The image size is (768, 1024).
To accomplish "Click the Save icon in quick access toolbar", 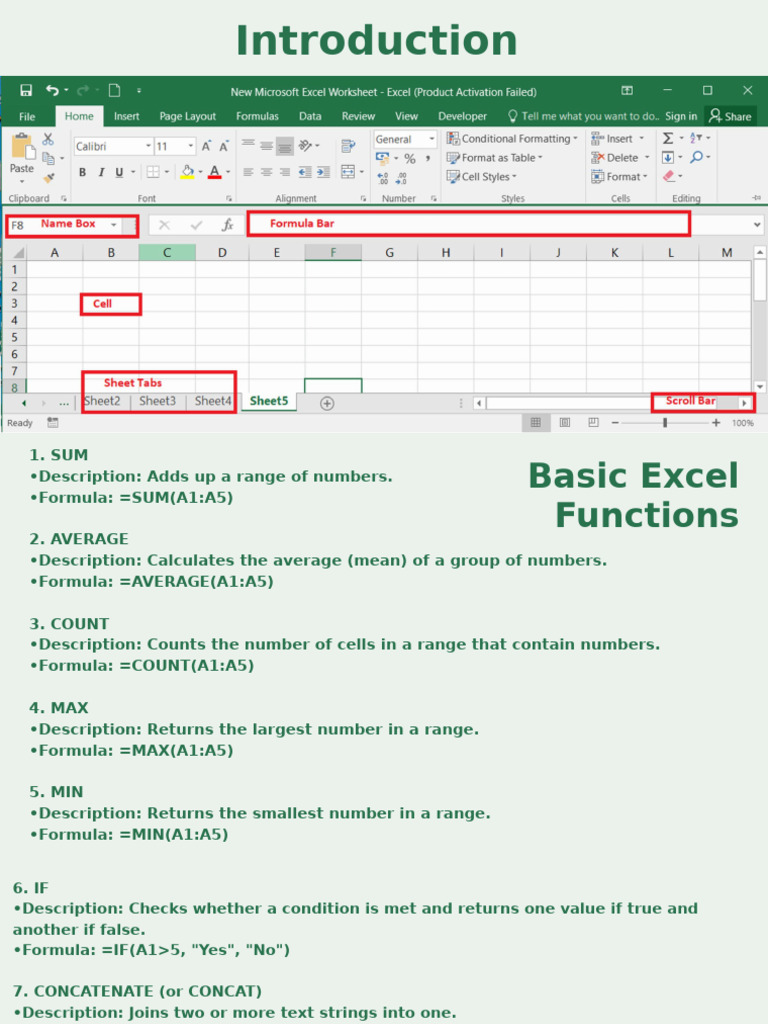I will click(26, 90).
